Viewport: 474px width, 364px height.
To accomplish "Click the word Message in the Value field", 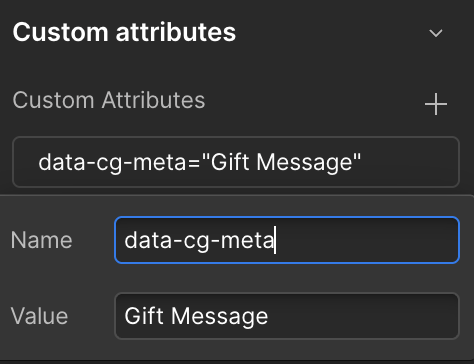I will point(220,317).
